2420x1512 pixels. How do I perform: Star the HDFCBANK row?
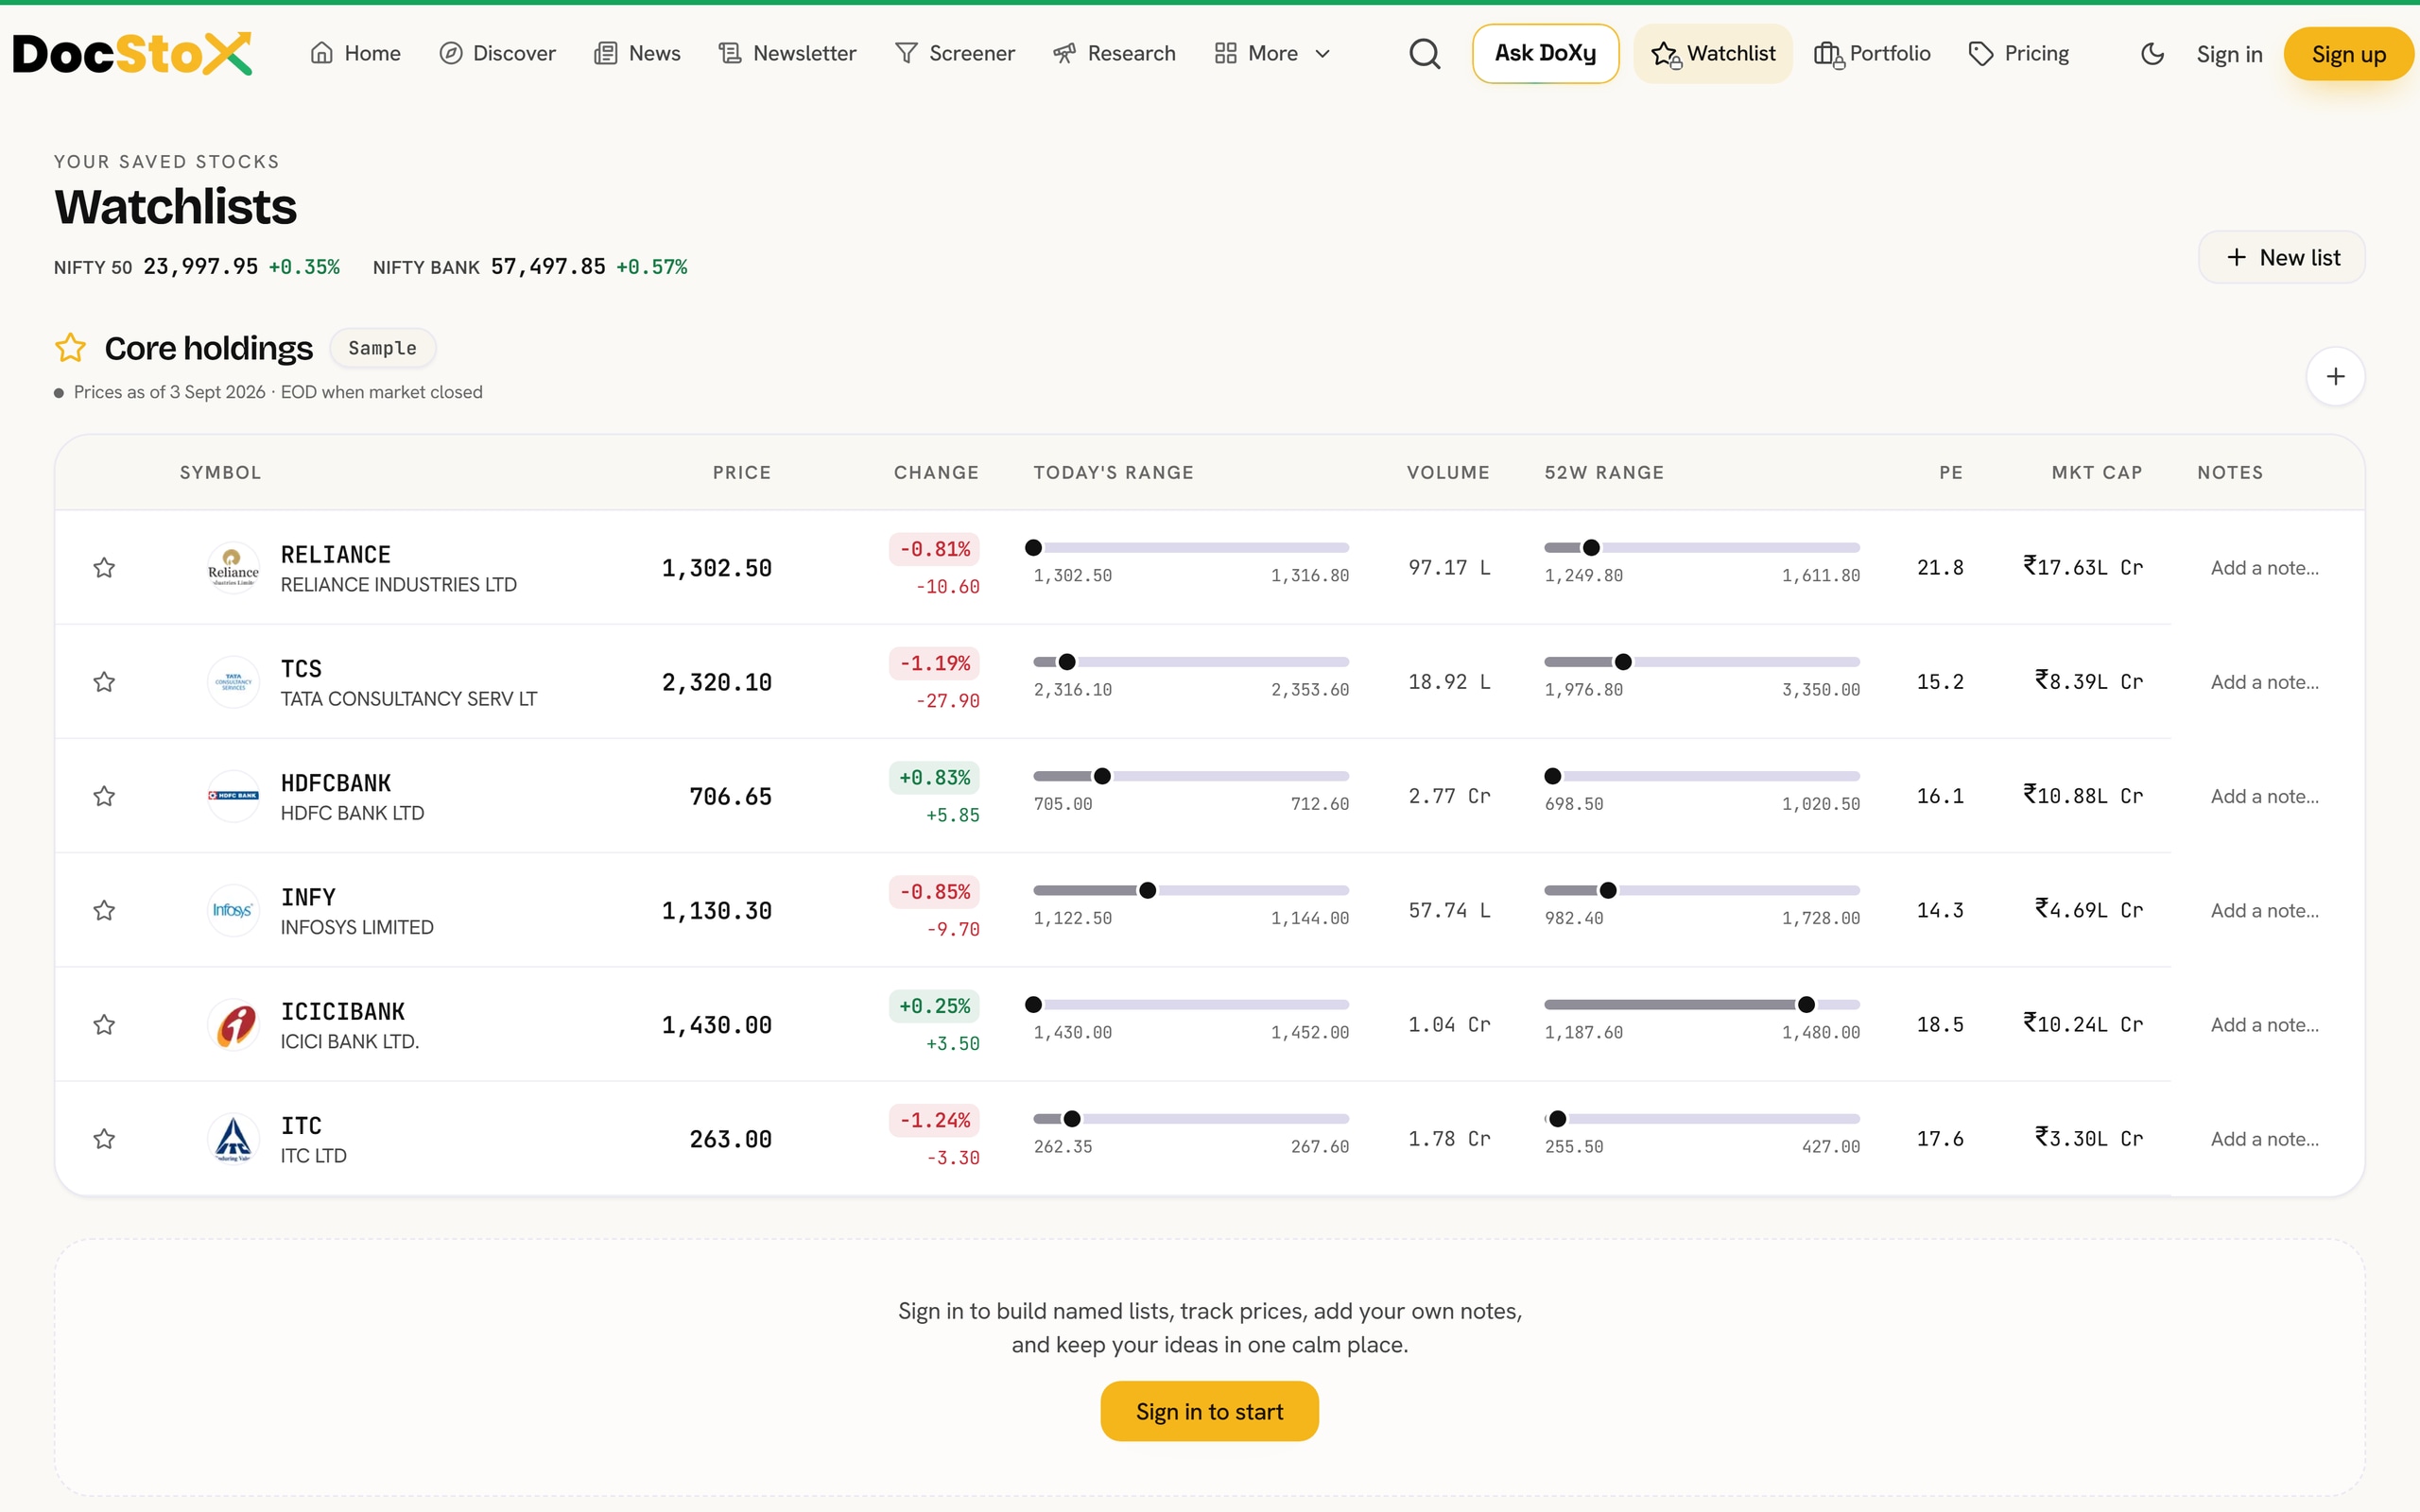point(104,796)
